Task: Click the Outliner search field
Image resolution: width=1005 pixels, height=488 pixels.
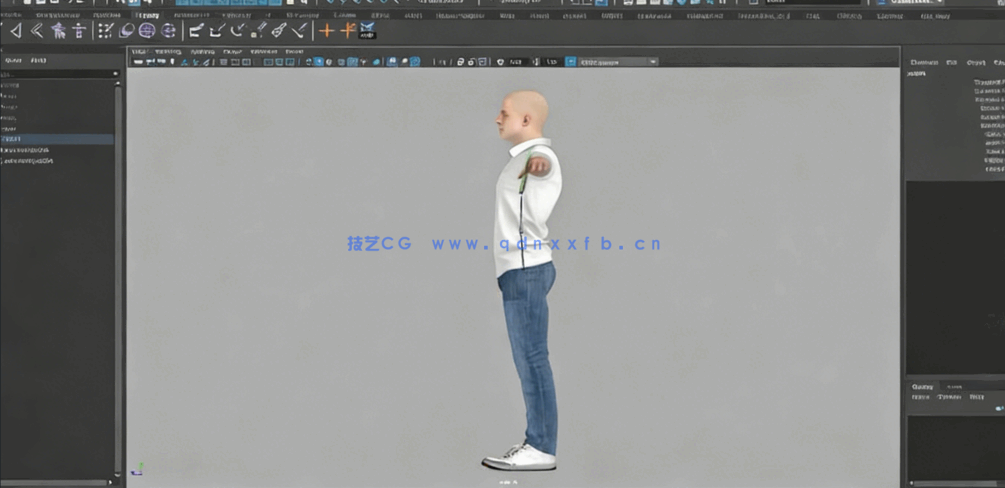Action: (x=56, y=74)
